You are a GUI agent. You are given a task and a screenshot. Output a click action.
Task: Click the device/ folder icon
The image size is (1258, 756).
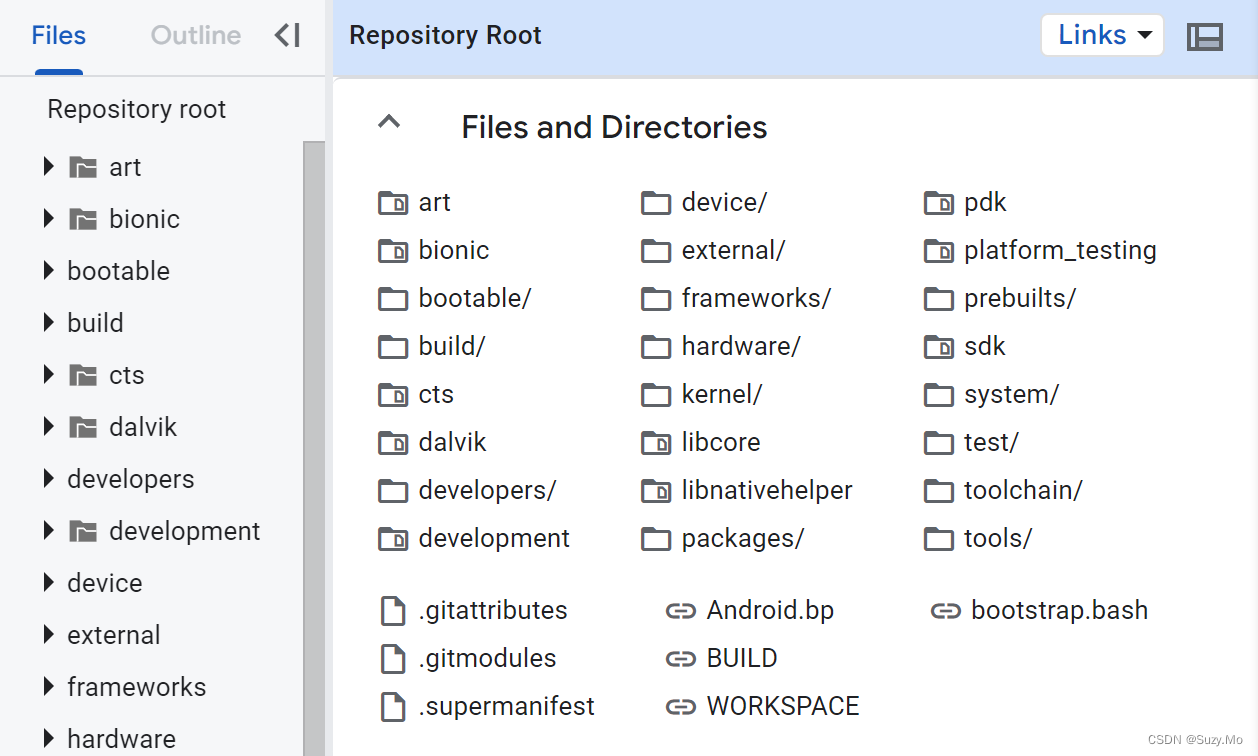(x=656, y=203)
